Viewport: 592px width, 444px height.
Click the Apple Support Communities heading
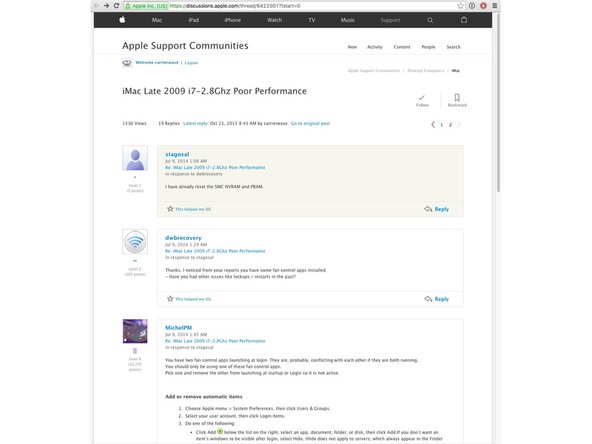[185, 46]
